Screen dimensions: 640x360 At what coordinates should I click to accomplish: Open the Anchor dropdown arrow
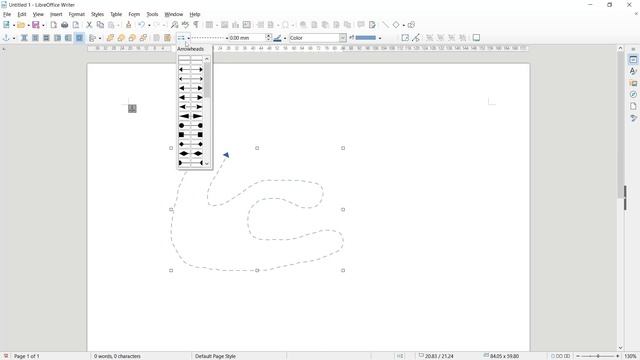[14, 38]
